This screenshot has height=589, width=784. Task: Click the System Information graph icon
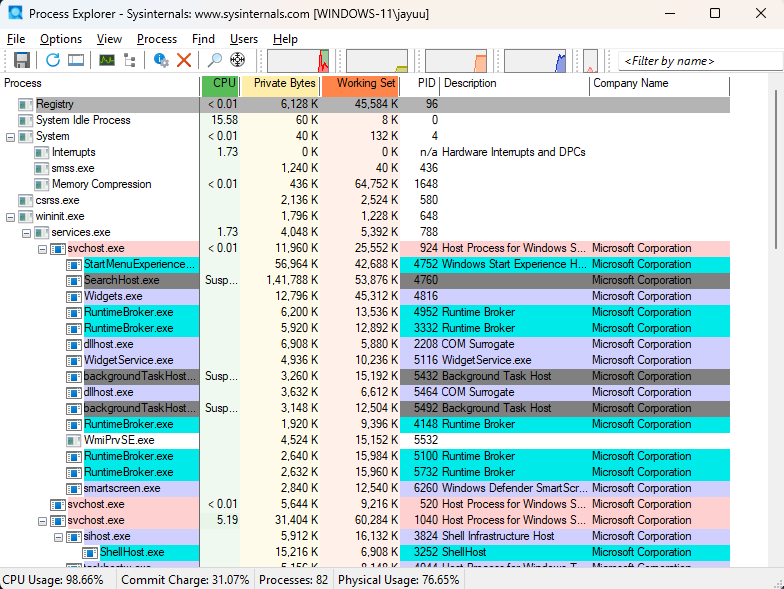(106, 60)
